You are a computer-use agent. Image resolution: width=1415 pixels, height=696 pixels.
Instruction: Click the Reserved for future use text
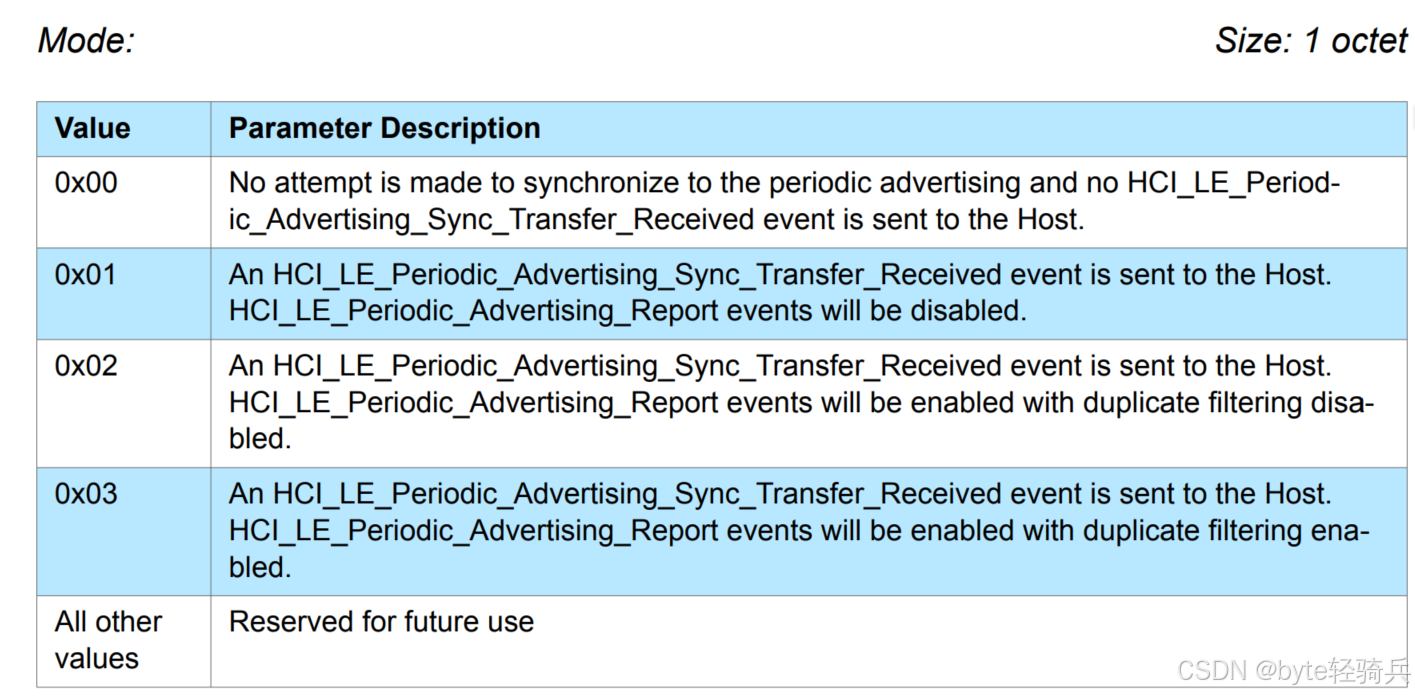pos(381,622)
